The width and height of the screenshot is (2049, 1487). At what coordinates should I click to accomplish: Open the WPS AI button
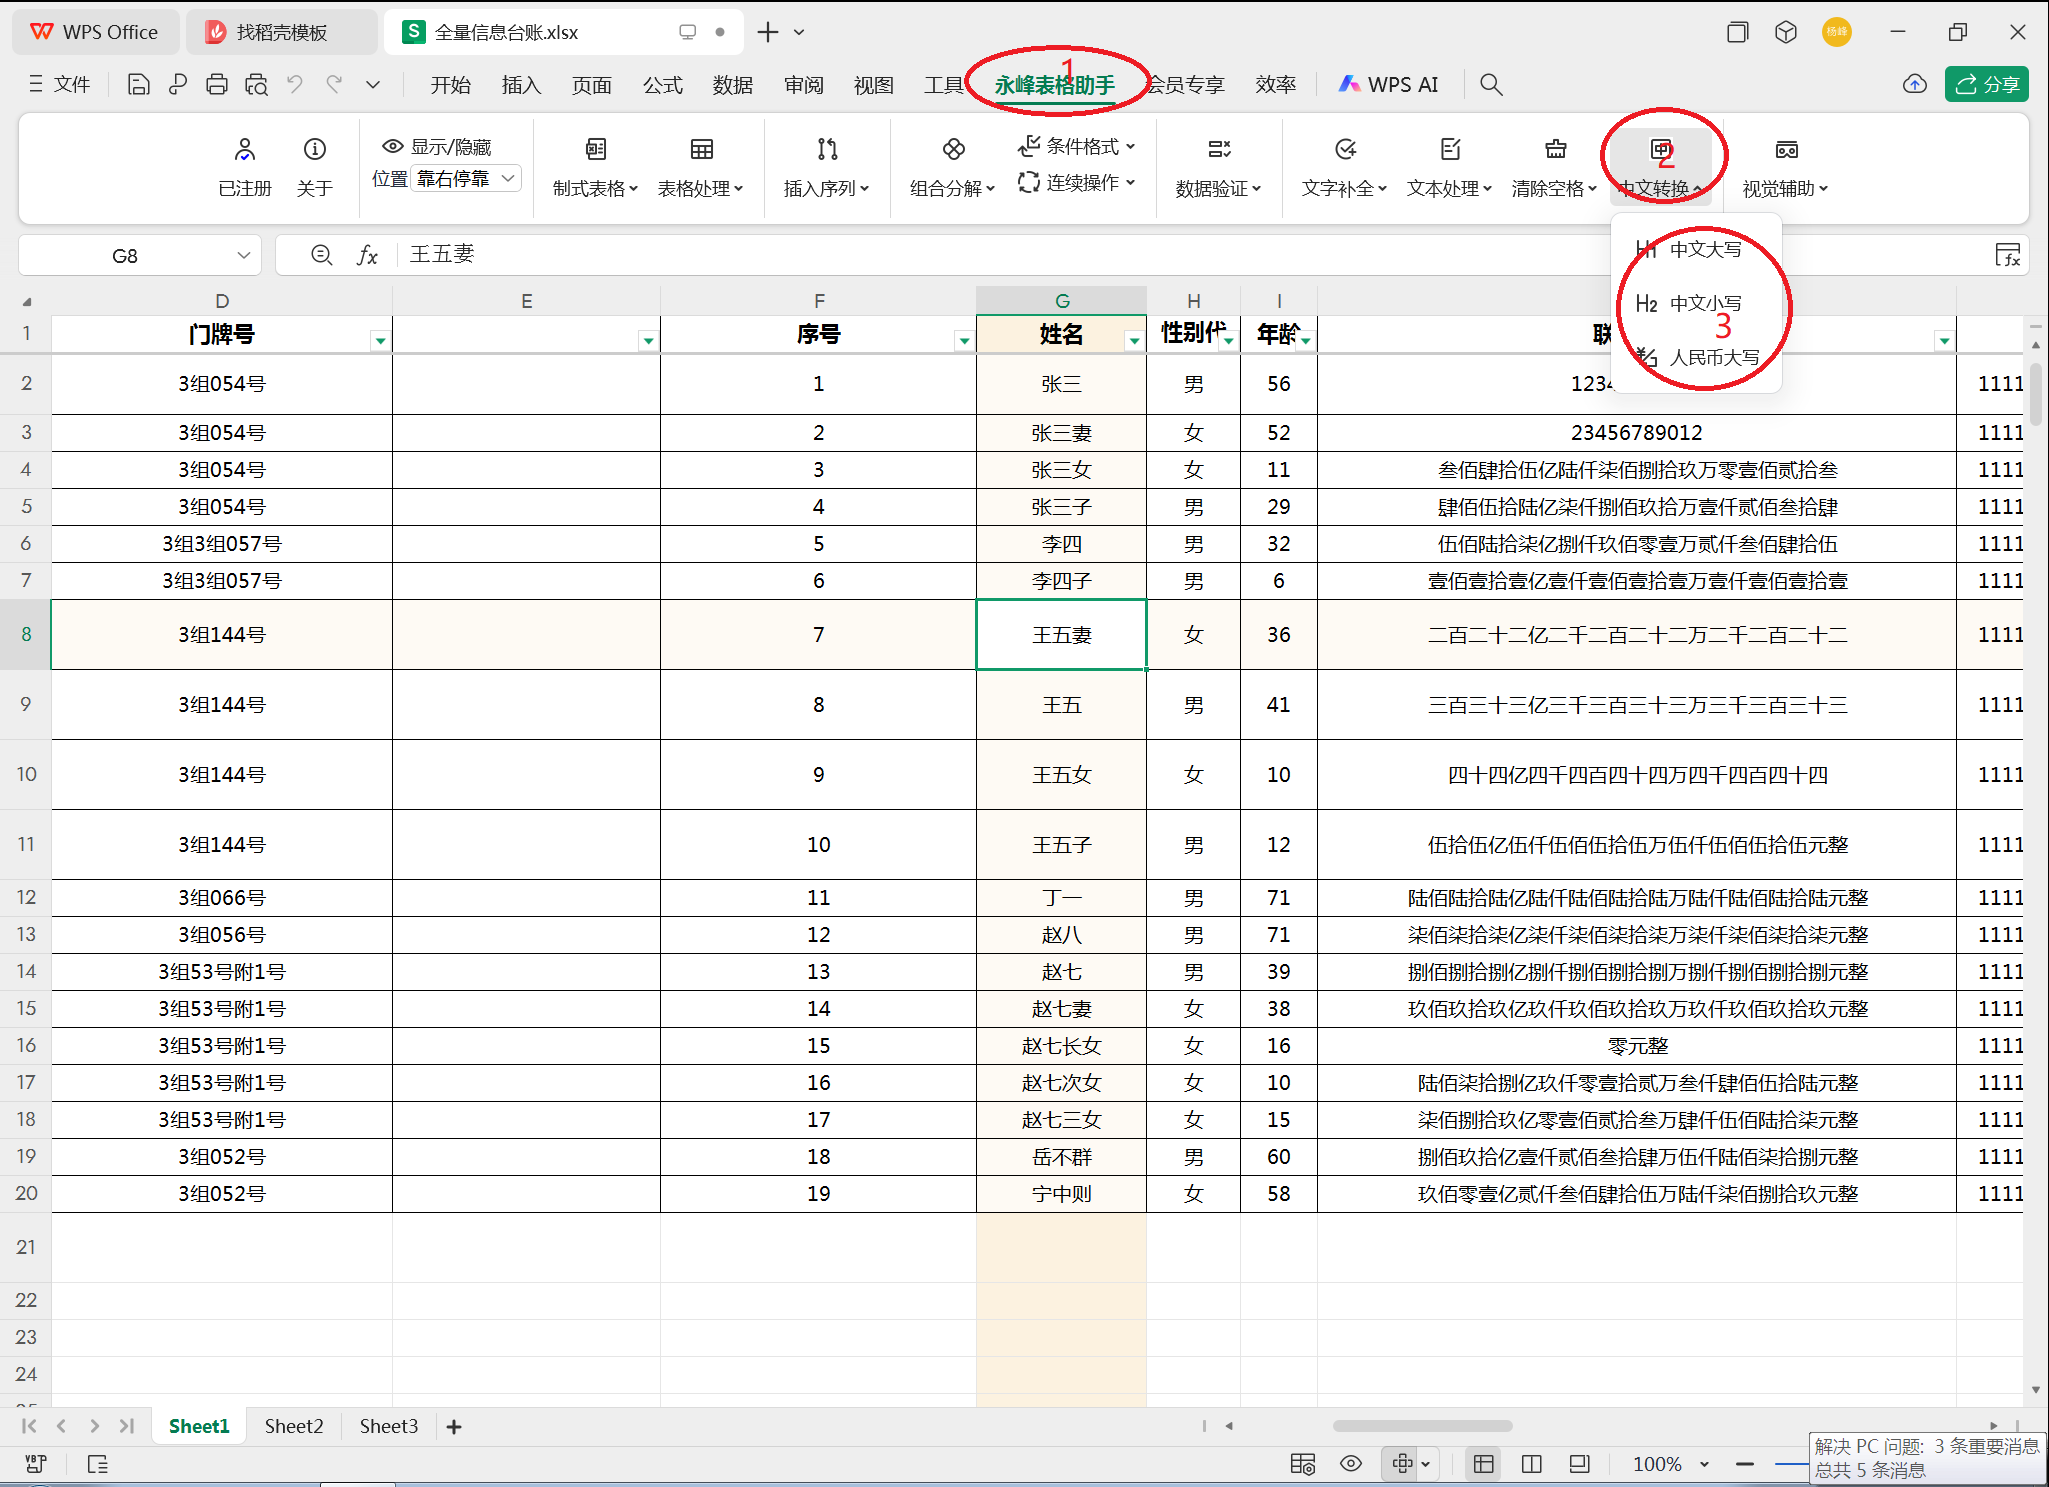1388,85
